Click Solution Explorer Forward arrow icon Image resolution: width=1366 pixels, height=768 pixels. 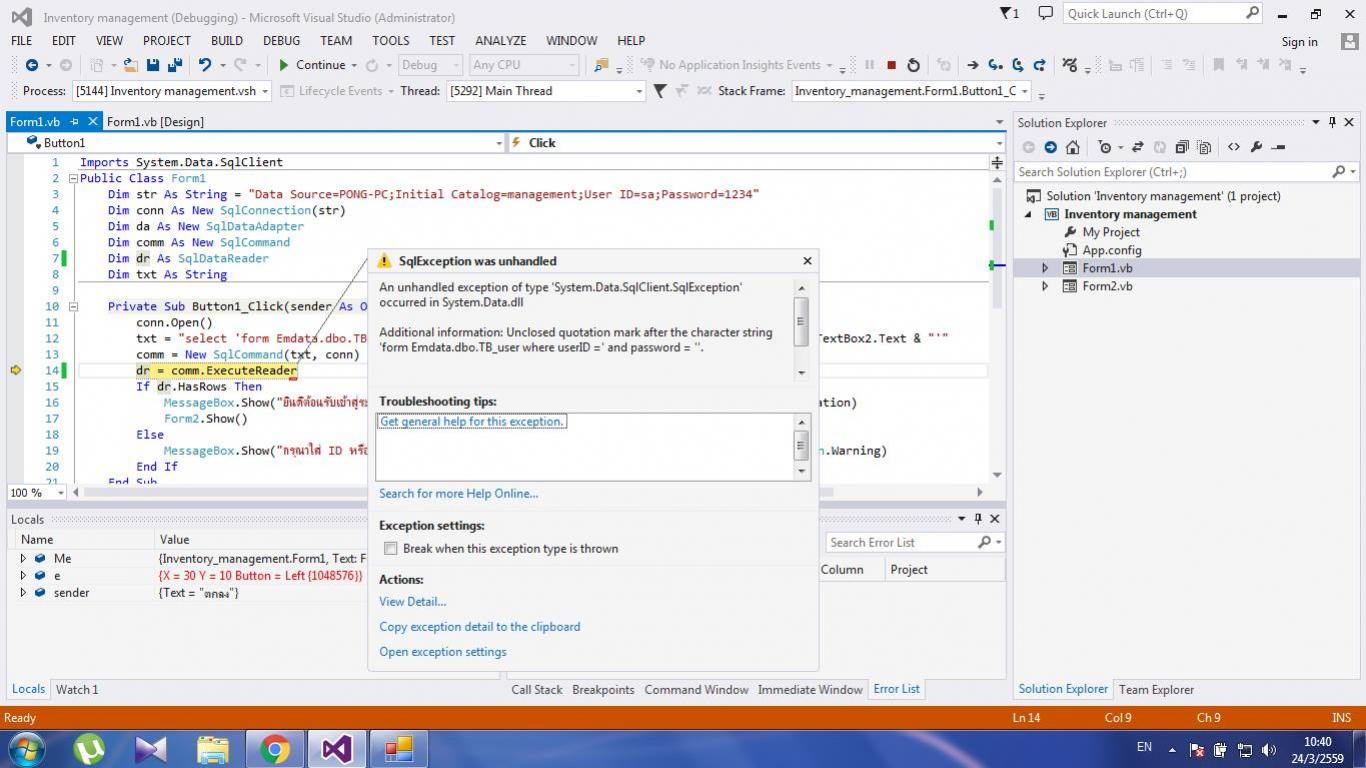pos(1050,147)
